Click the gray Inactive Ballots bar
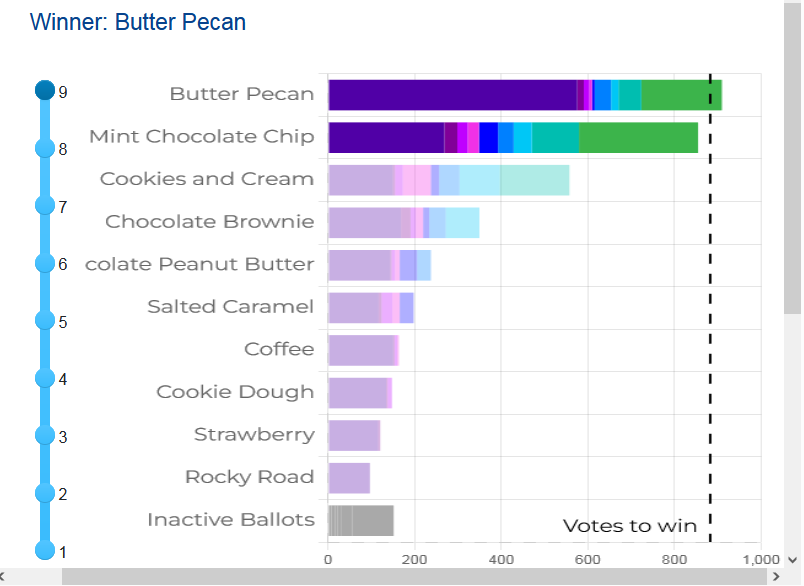 pyautogui.click(x=360, y=521)
